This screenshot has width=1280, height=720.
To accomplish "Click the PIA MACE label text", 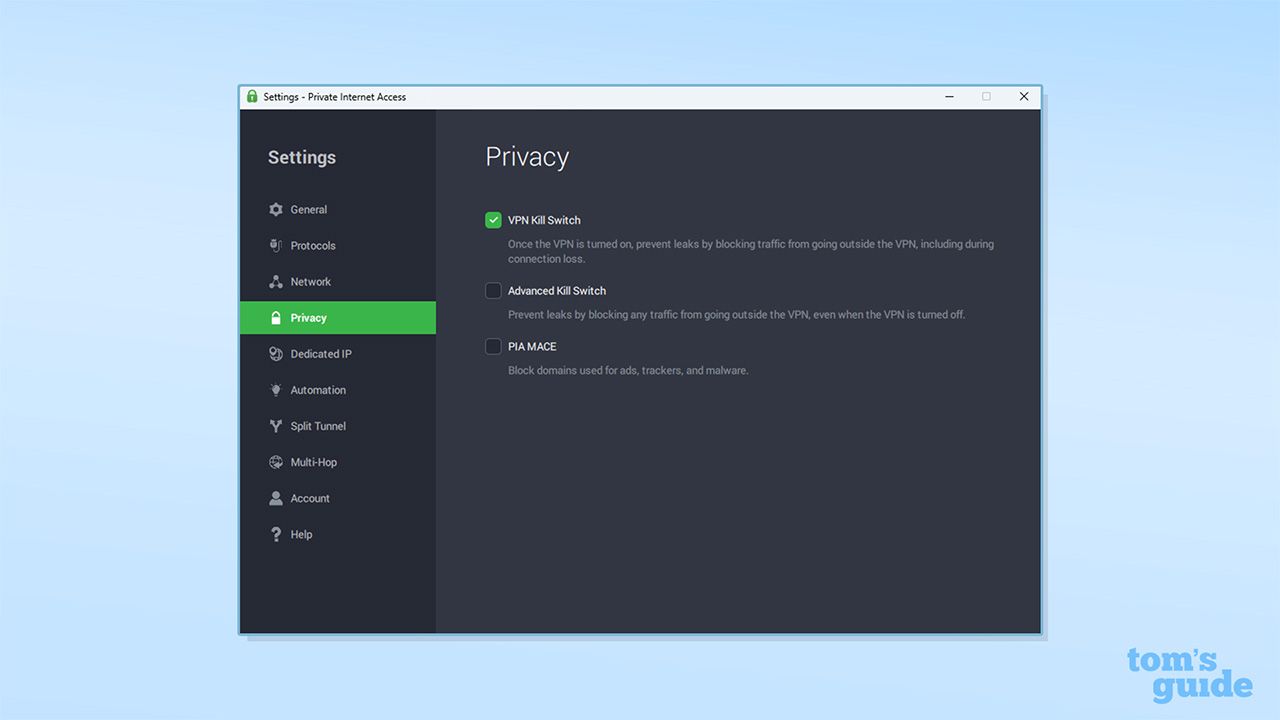I will tap(532, 347).
